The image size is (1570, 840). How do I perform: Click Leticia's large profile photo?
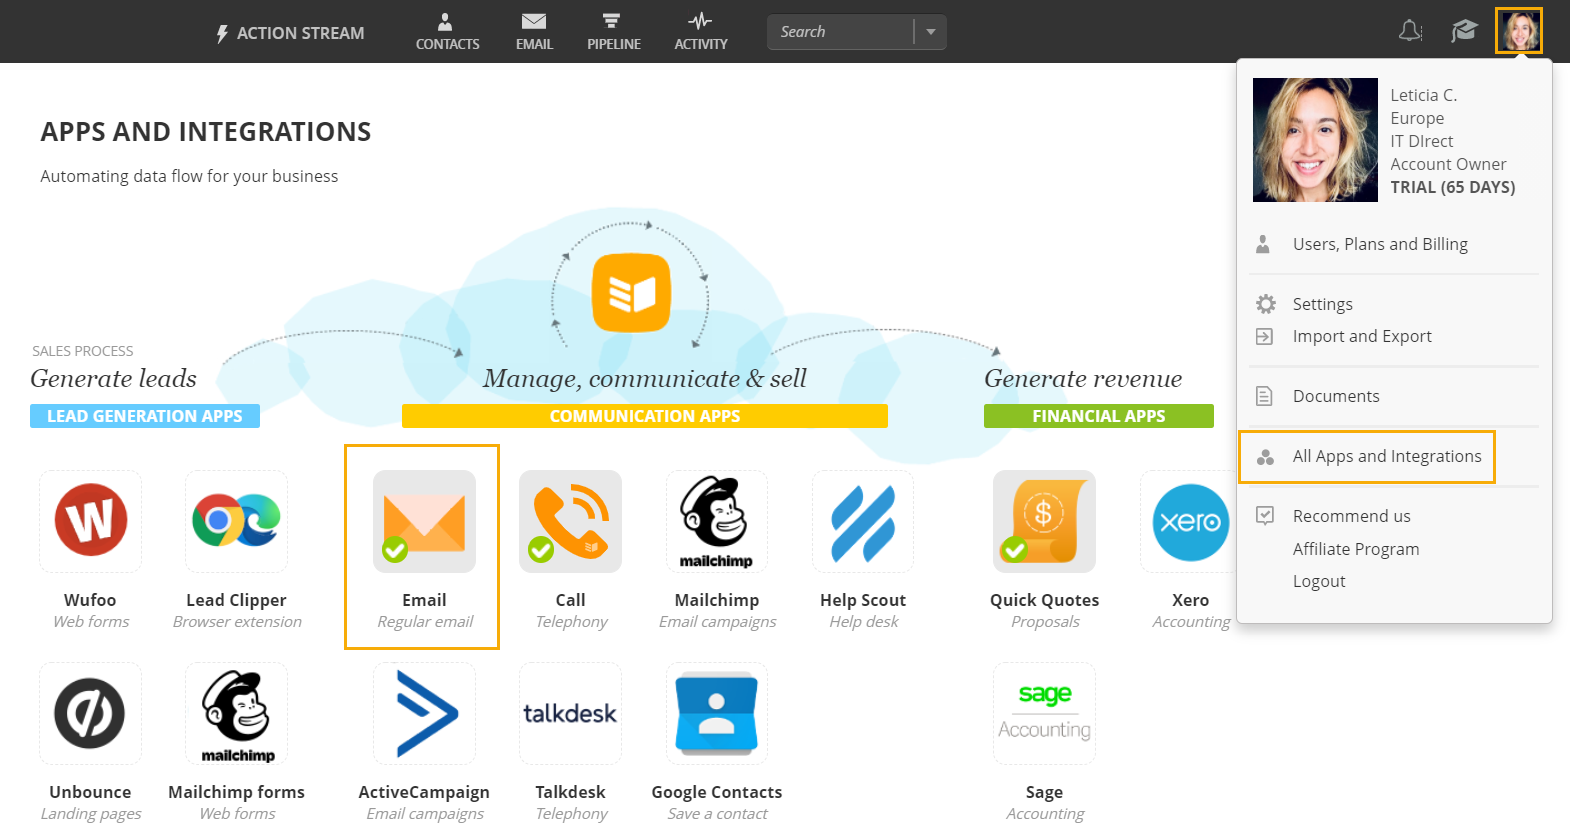pos(1315,140)
